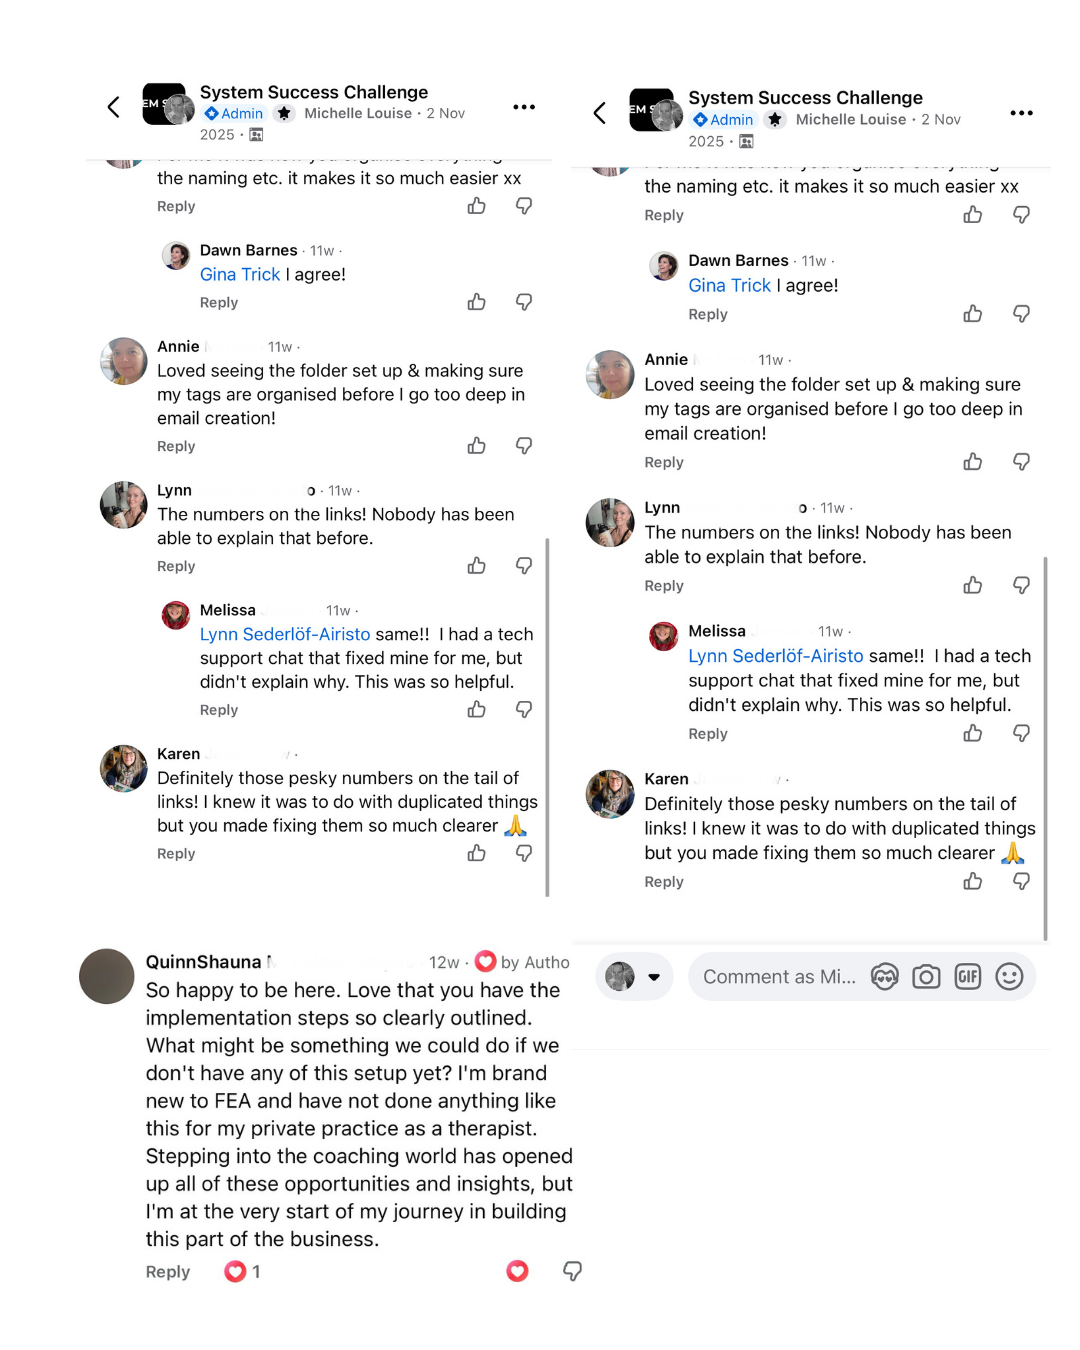
Task: Click Reply under Melissa's comment, right screenshot
Action: (x=708, y=734)
